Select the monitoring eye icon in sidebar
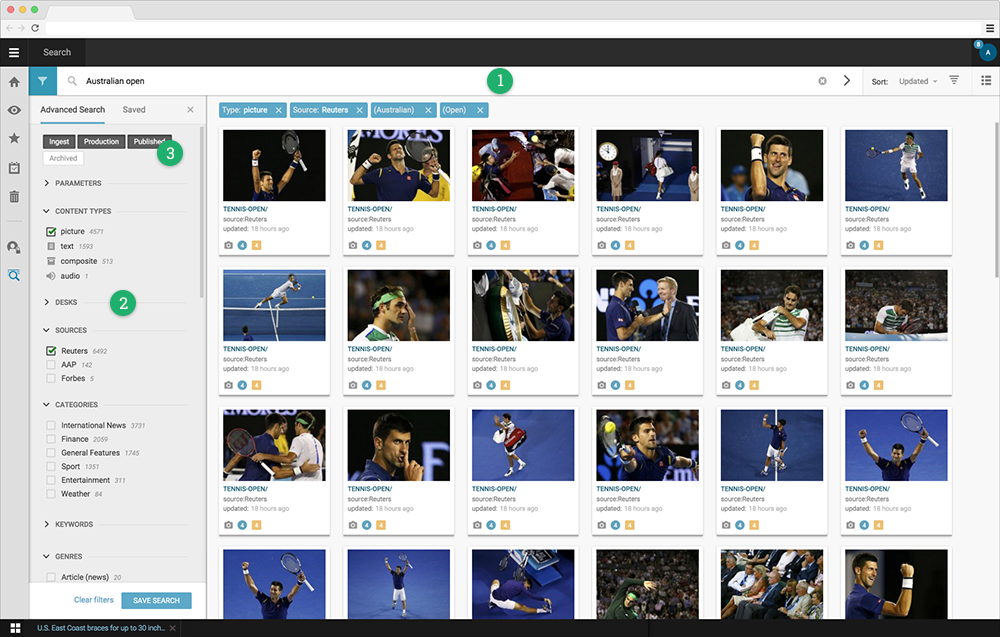 pyautogui.click(x=14, y=110)
